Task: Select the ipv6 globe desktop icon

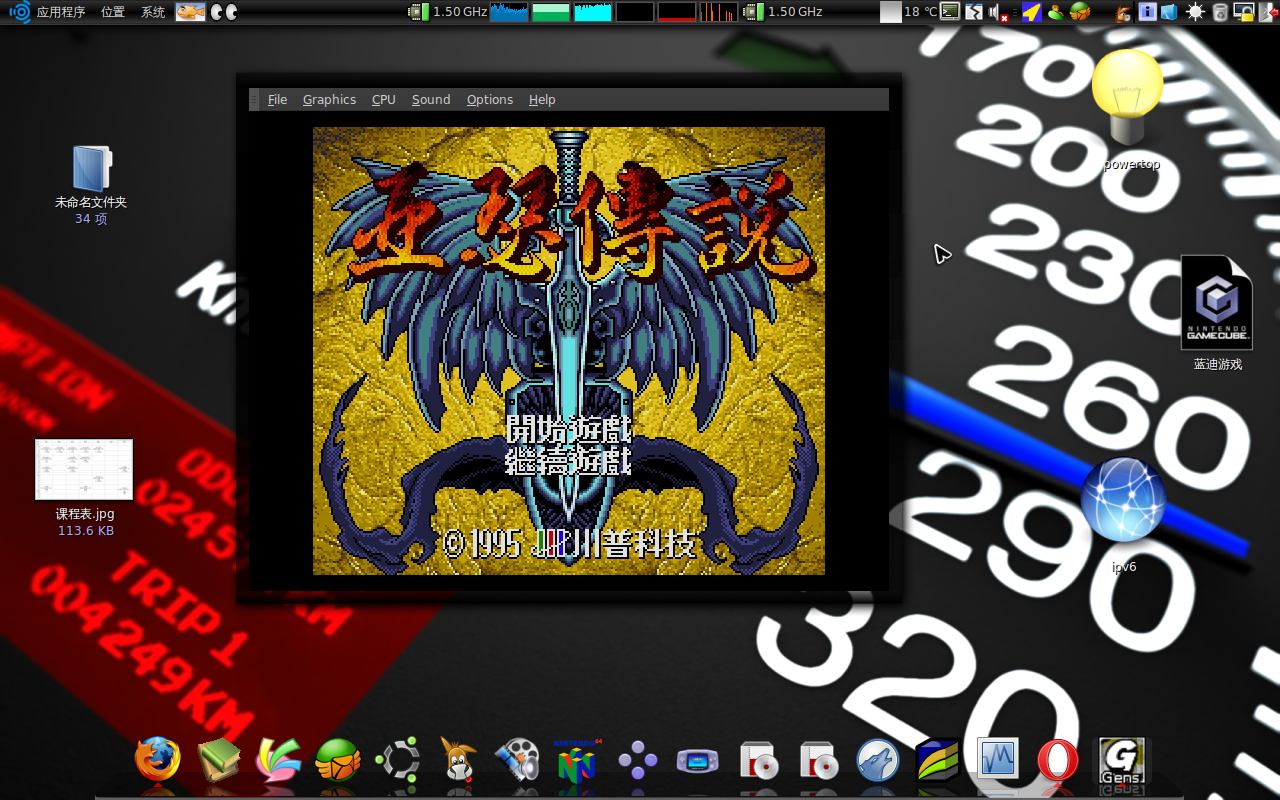Action: click(x=1123, y=515)
